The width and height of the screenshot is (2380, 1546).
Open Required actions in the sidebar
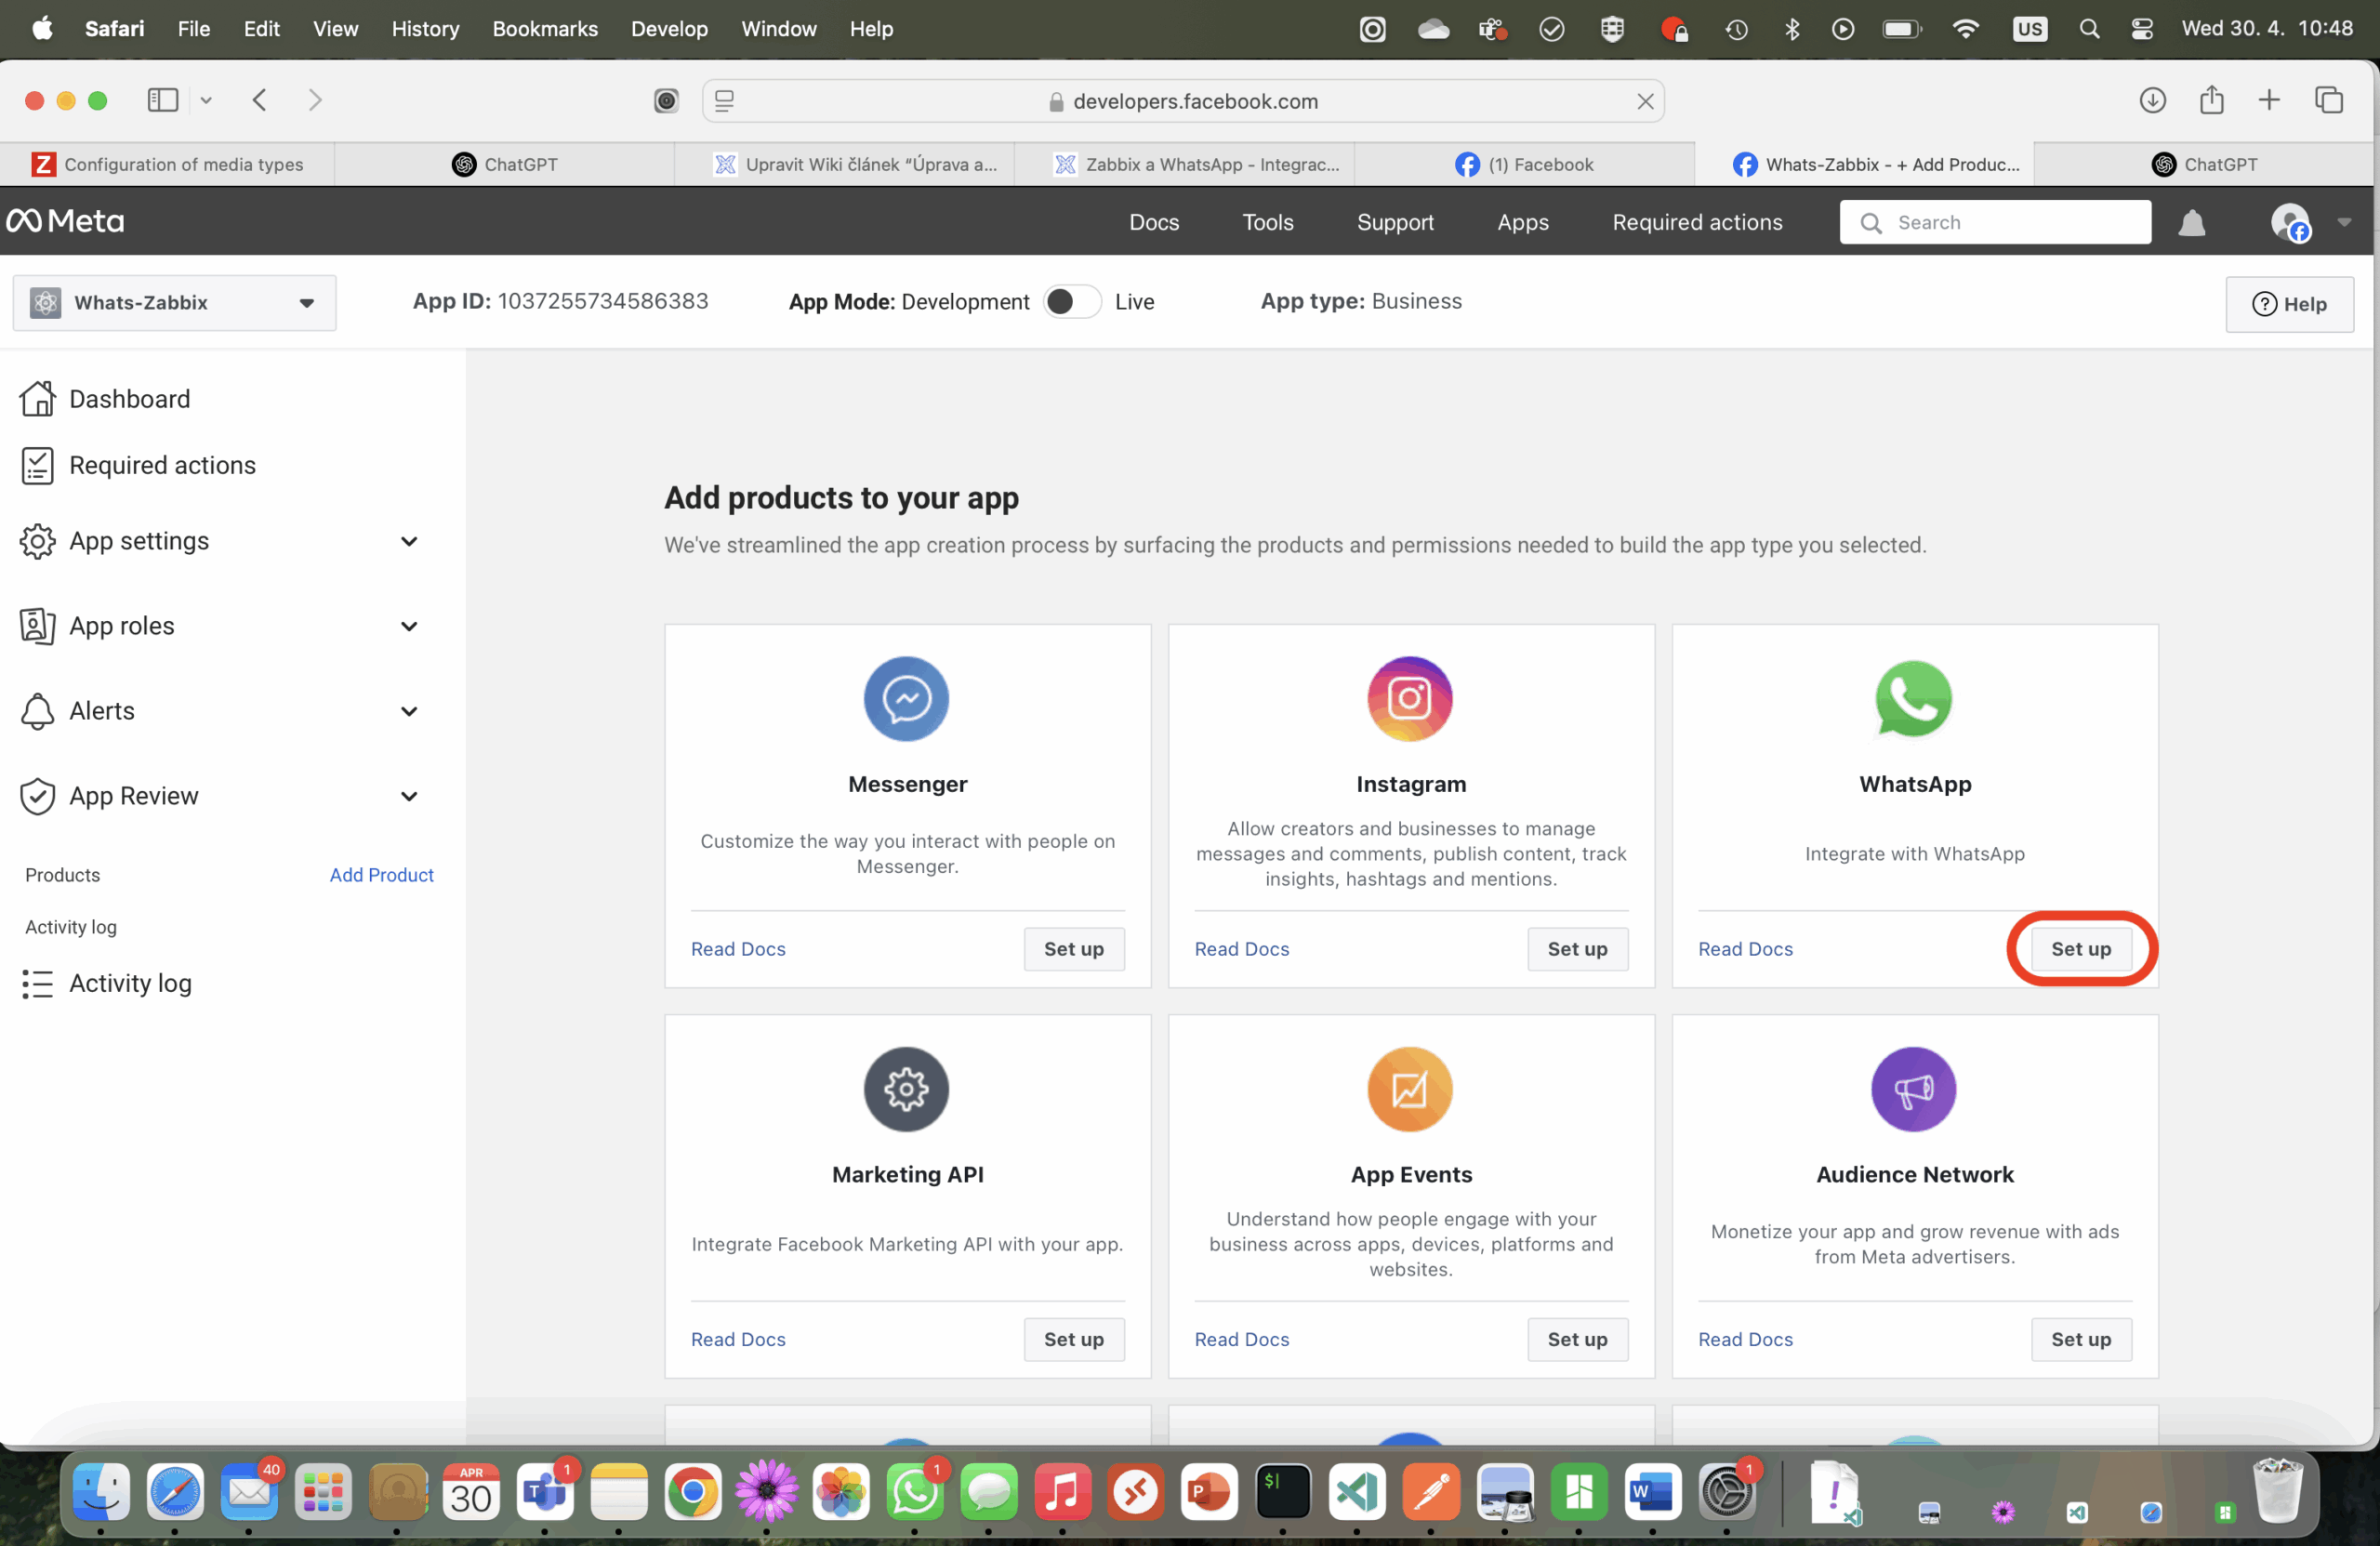[x=138, y=465]
